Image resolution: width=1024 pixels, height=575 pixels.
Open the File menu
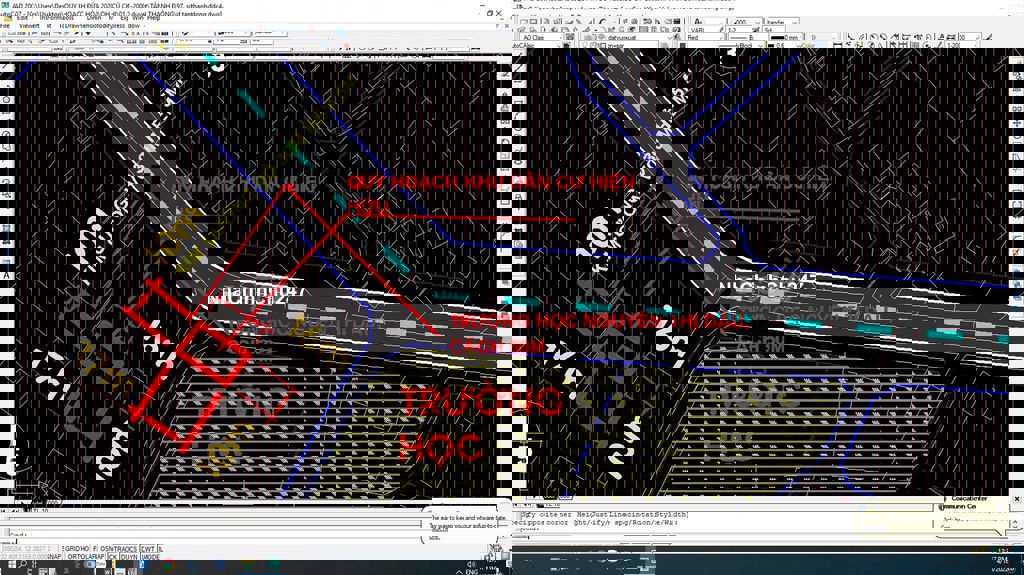click(6, 25)
